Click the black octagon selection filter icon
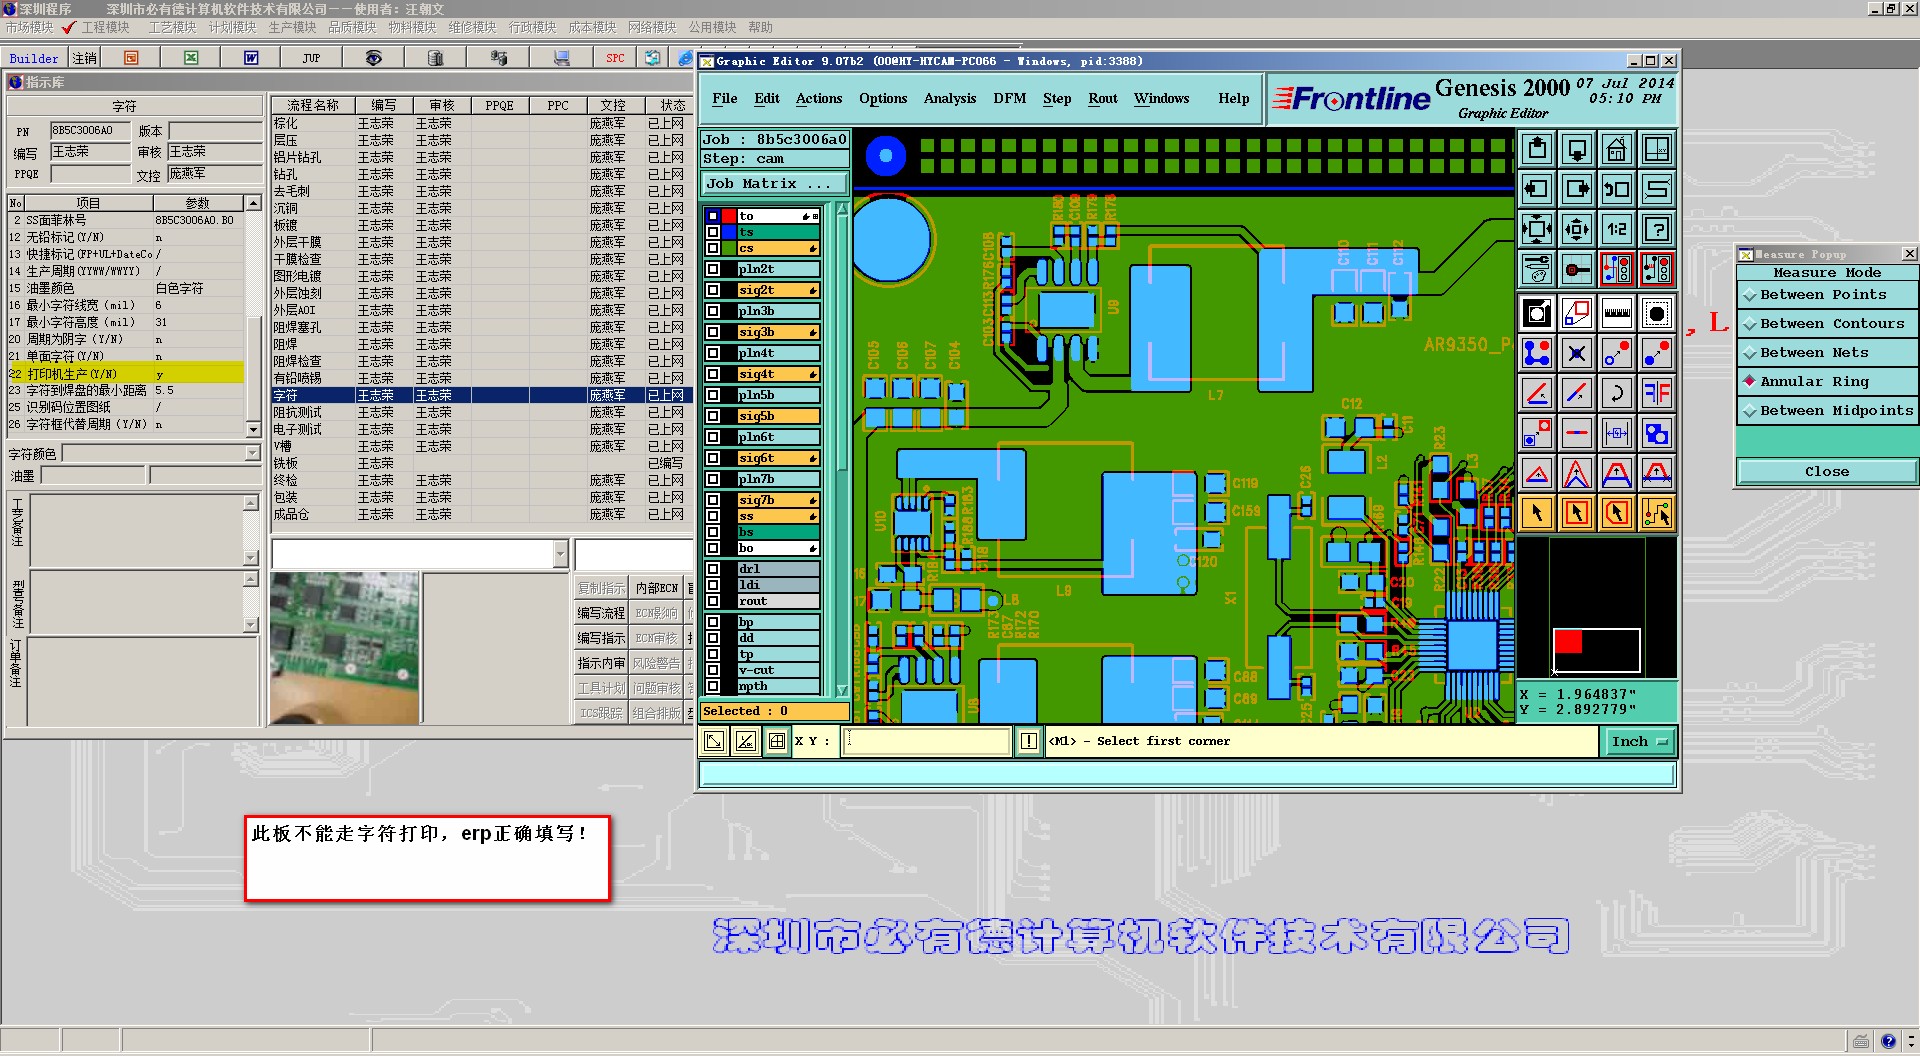The height and width of the screenshot is (1056, 1920). [x=1657, y=313]
